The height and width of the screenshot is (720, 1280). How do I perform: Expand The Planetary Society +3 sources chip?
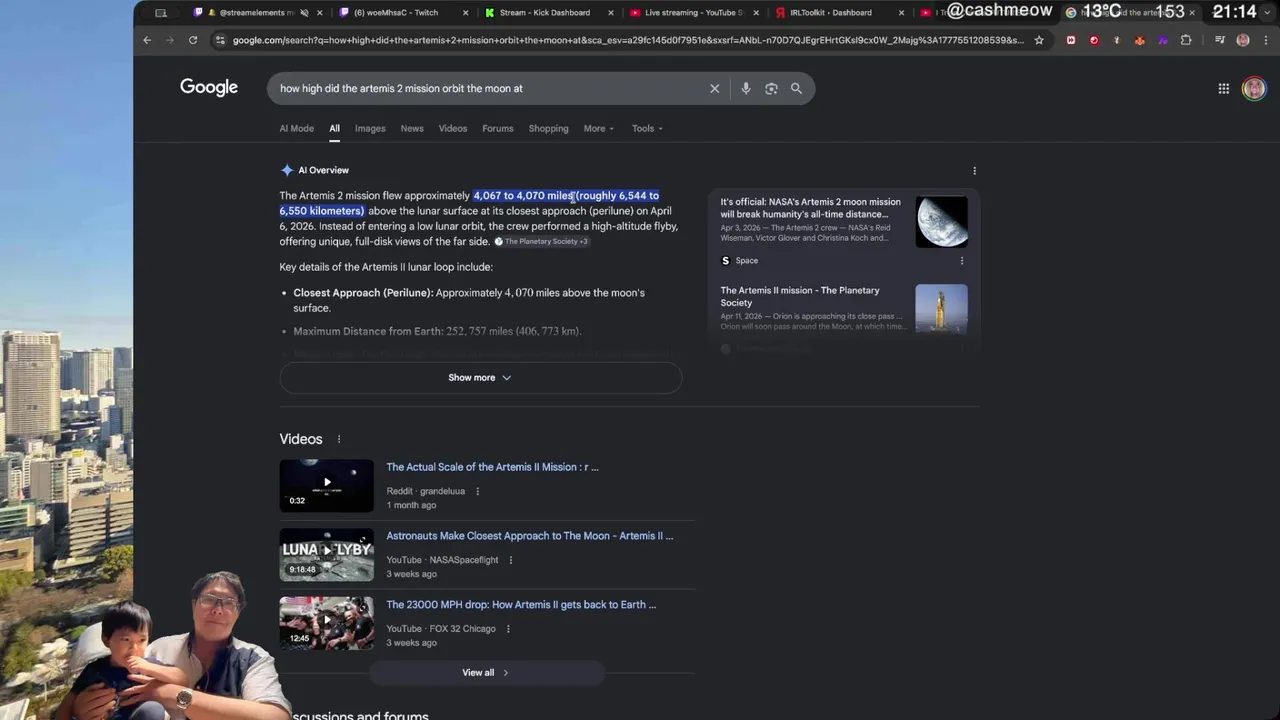[541, 241]
